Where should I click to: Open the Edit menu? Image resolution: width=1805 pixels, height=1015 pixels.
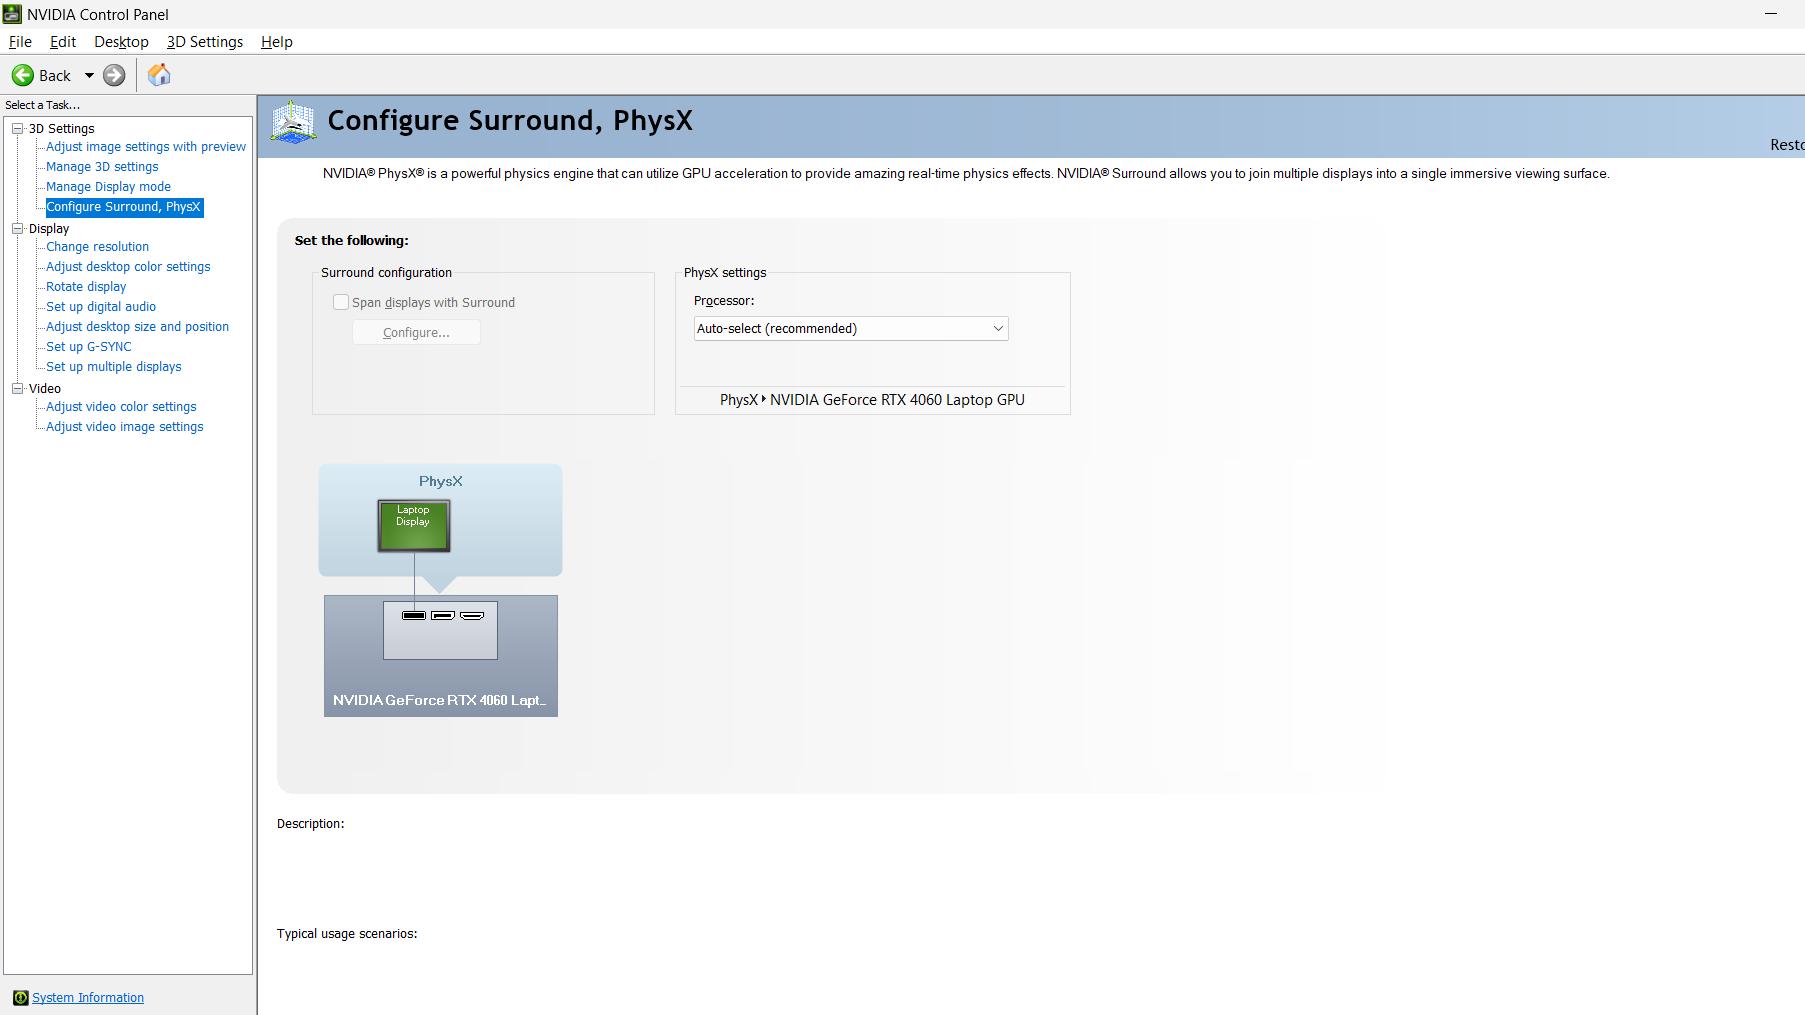tap(63, 41)
